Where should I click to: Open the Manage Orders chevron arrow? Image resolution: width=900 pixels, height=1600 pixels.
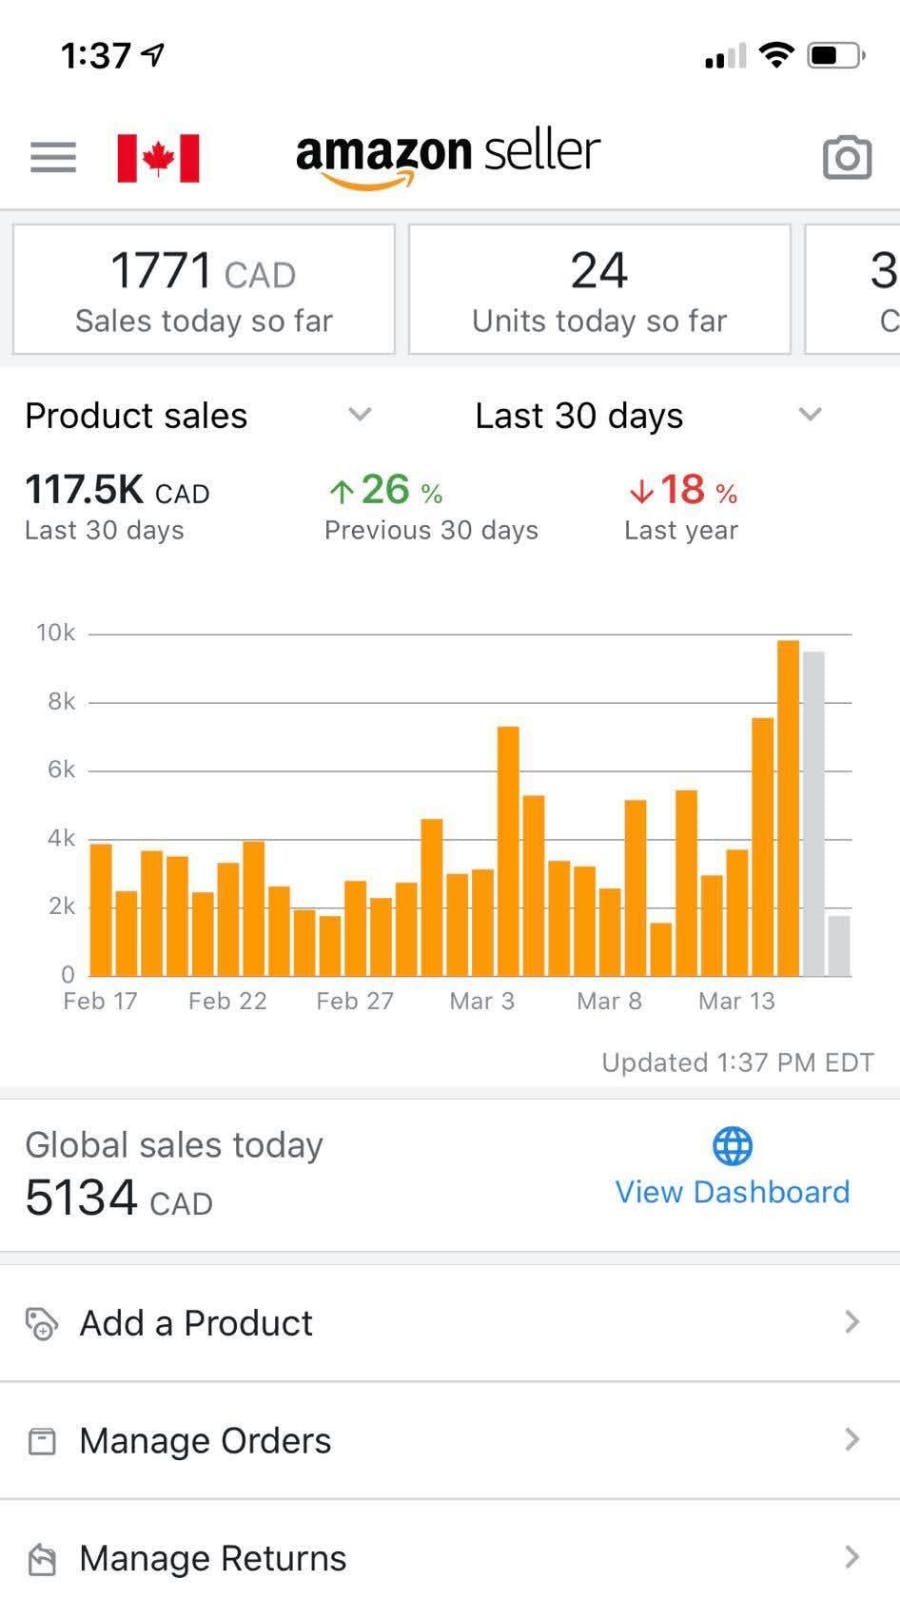click(851, 1440)
